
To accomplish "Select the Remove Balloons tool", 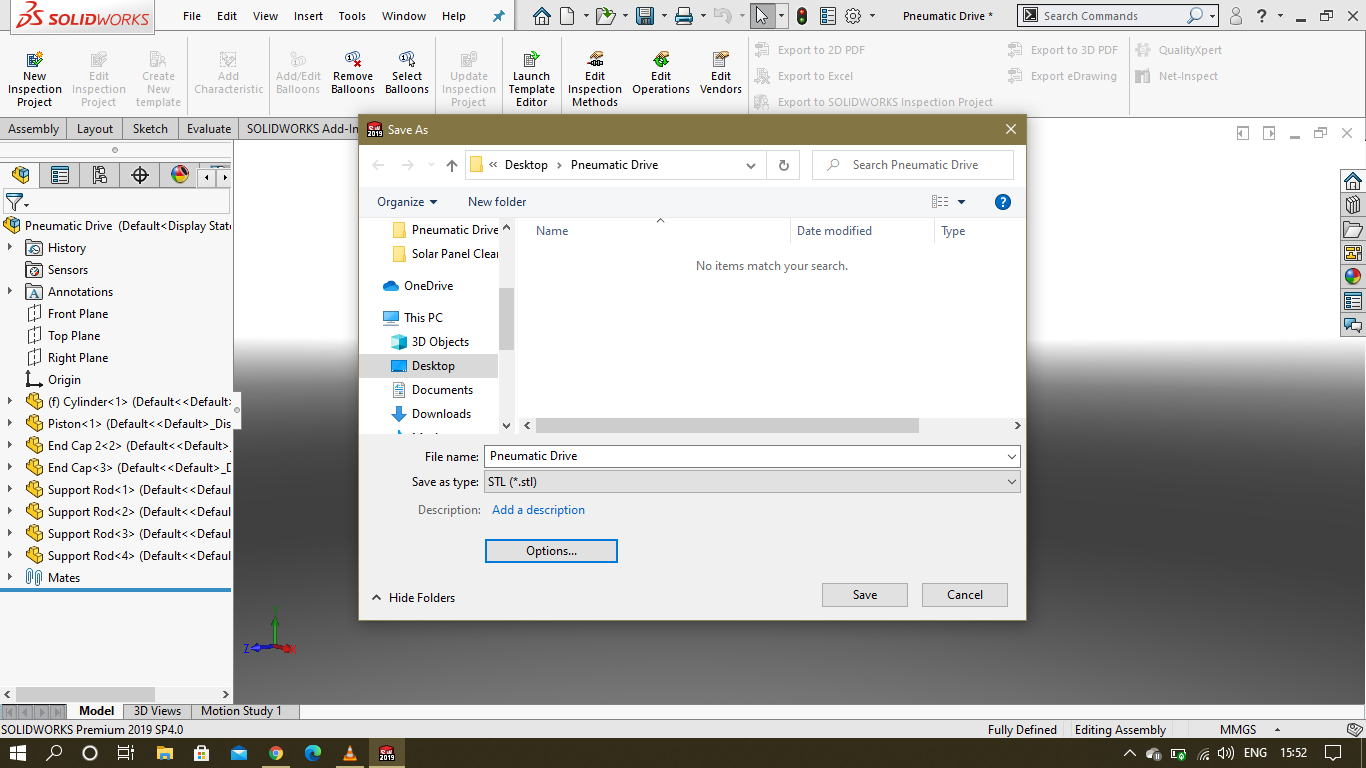I will point(352,72).
